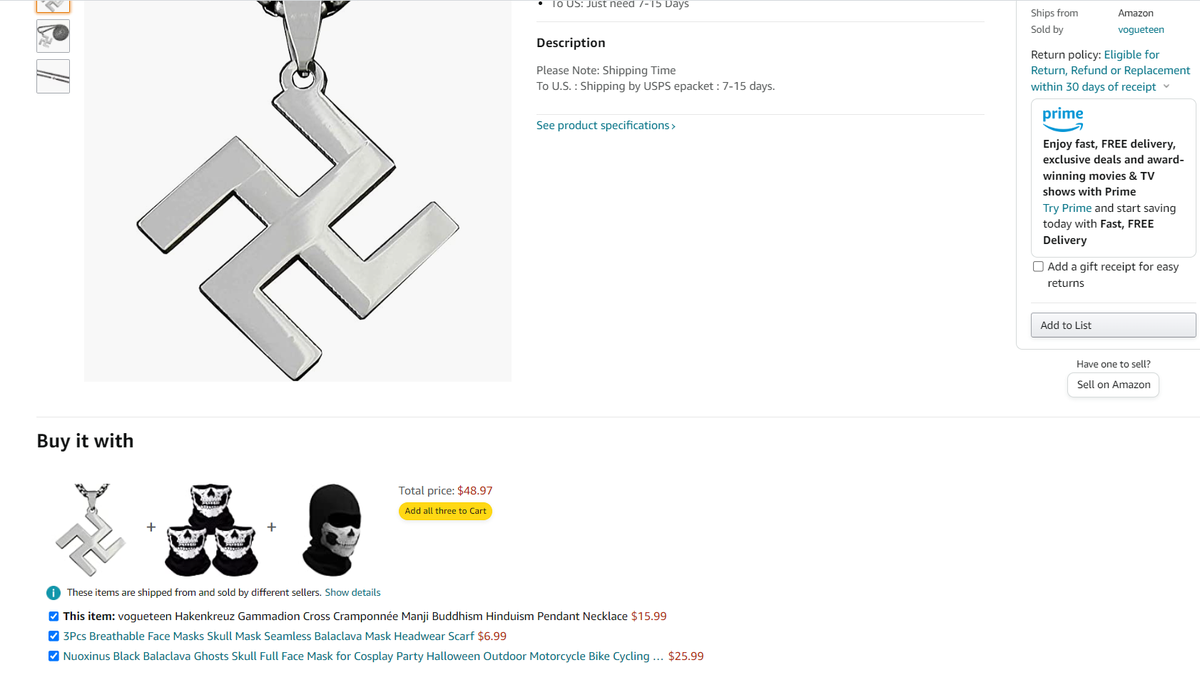
Task: Click the Prime logo in the sidebar
Action: pos(1063,119)
